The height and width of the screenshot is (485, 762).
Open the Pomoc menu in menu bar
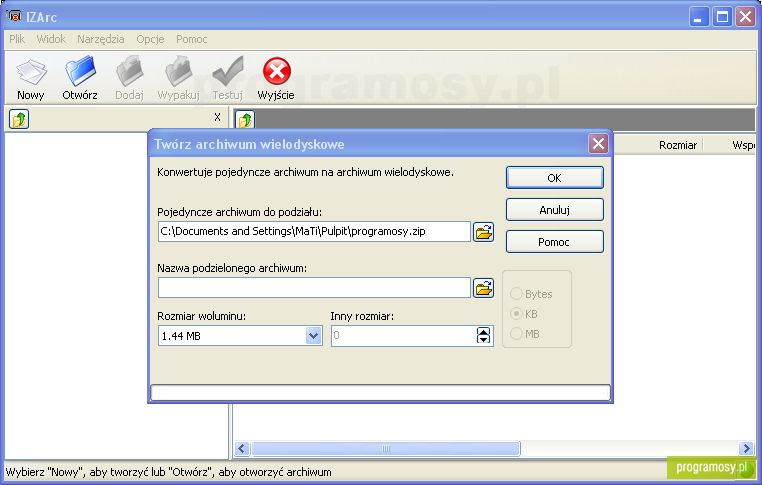191,39
